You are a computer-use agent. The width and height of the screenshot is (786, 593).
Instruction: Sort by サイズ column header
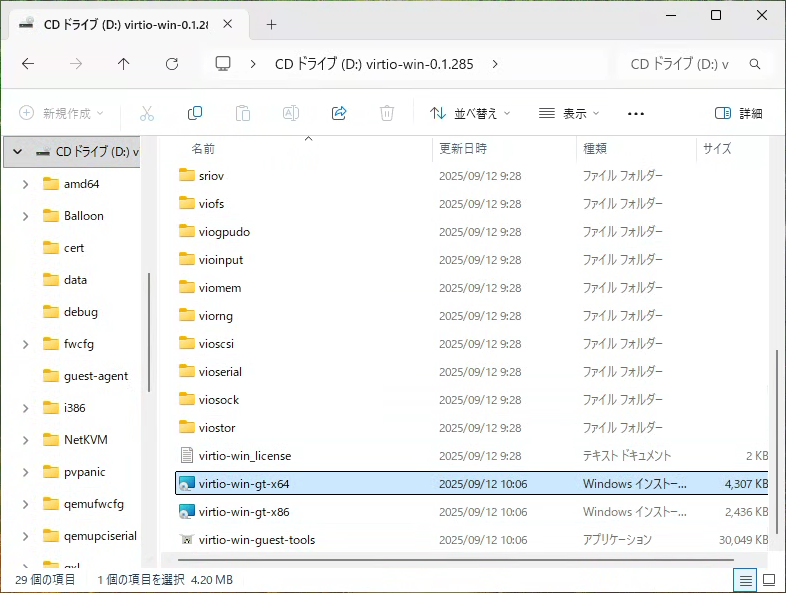coord(717,149)
